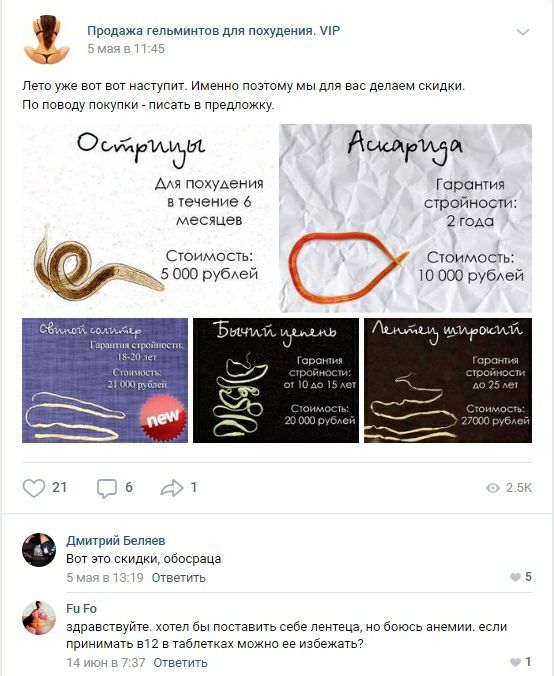Share the post using the arrow icon
Viewport: 554px width, 676px height.
click(172, 488)
